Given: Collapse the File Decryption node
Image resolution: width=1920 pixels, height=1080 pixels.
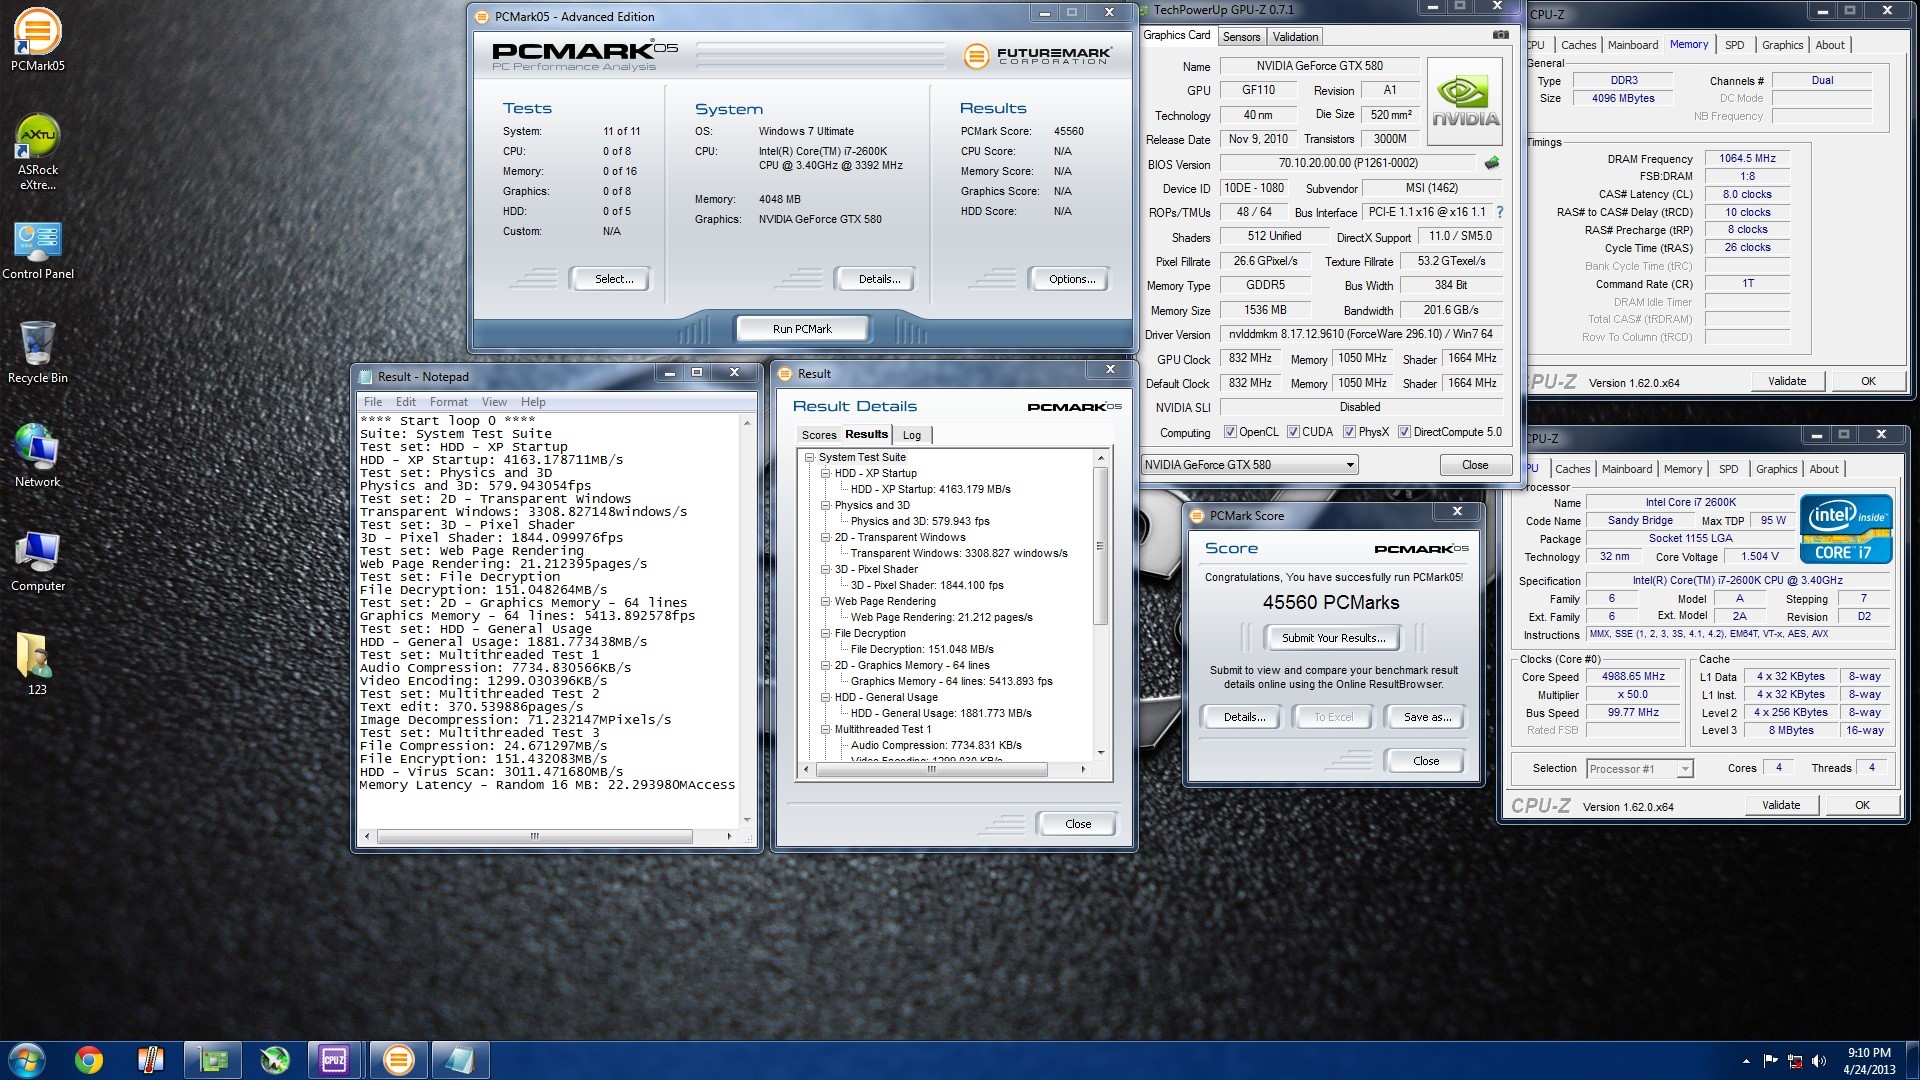Looking at the screenshot, I should [826, 633].
